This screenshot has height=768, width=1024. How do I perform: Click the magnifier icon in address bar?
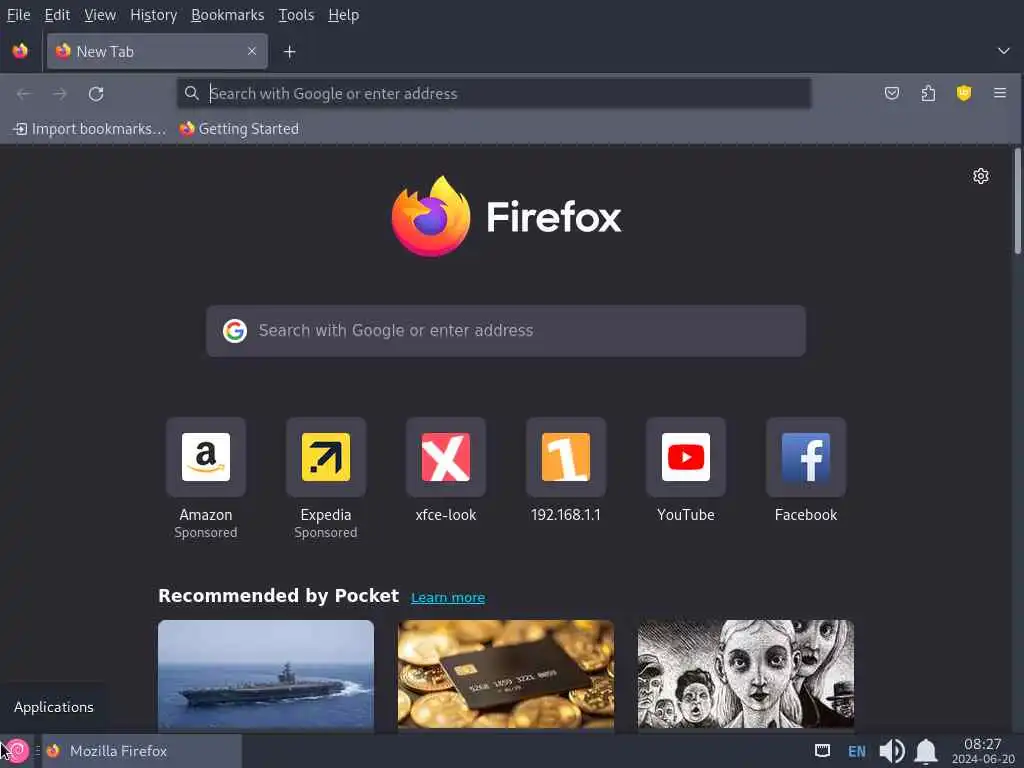pyautogui.click(x=191, y=93)
